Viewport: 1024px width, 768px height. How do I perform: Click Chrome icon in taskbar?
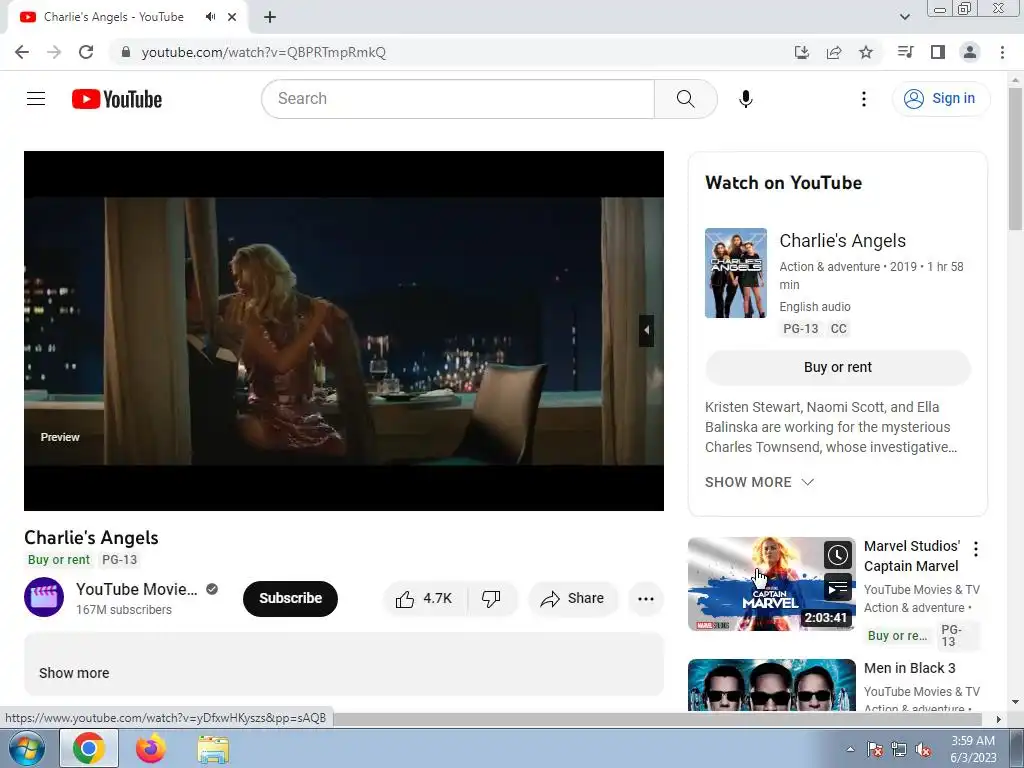click(x=89, y=748)
